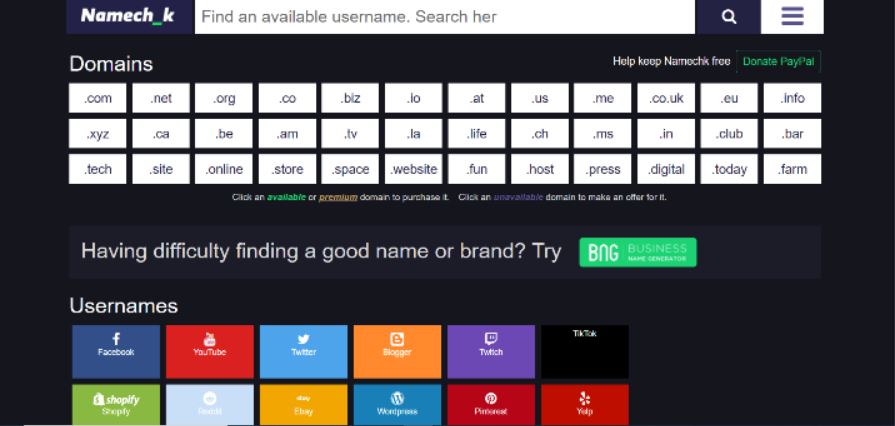Check username on Facebook tile
895x426 pixels.
[x=116, y=350]
